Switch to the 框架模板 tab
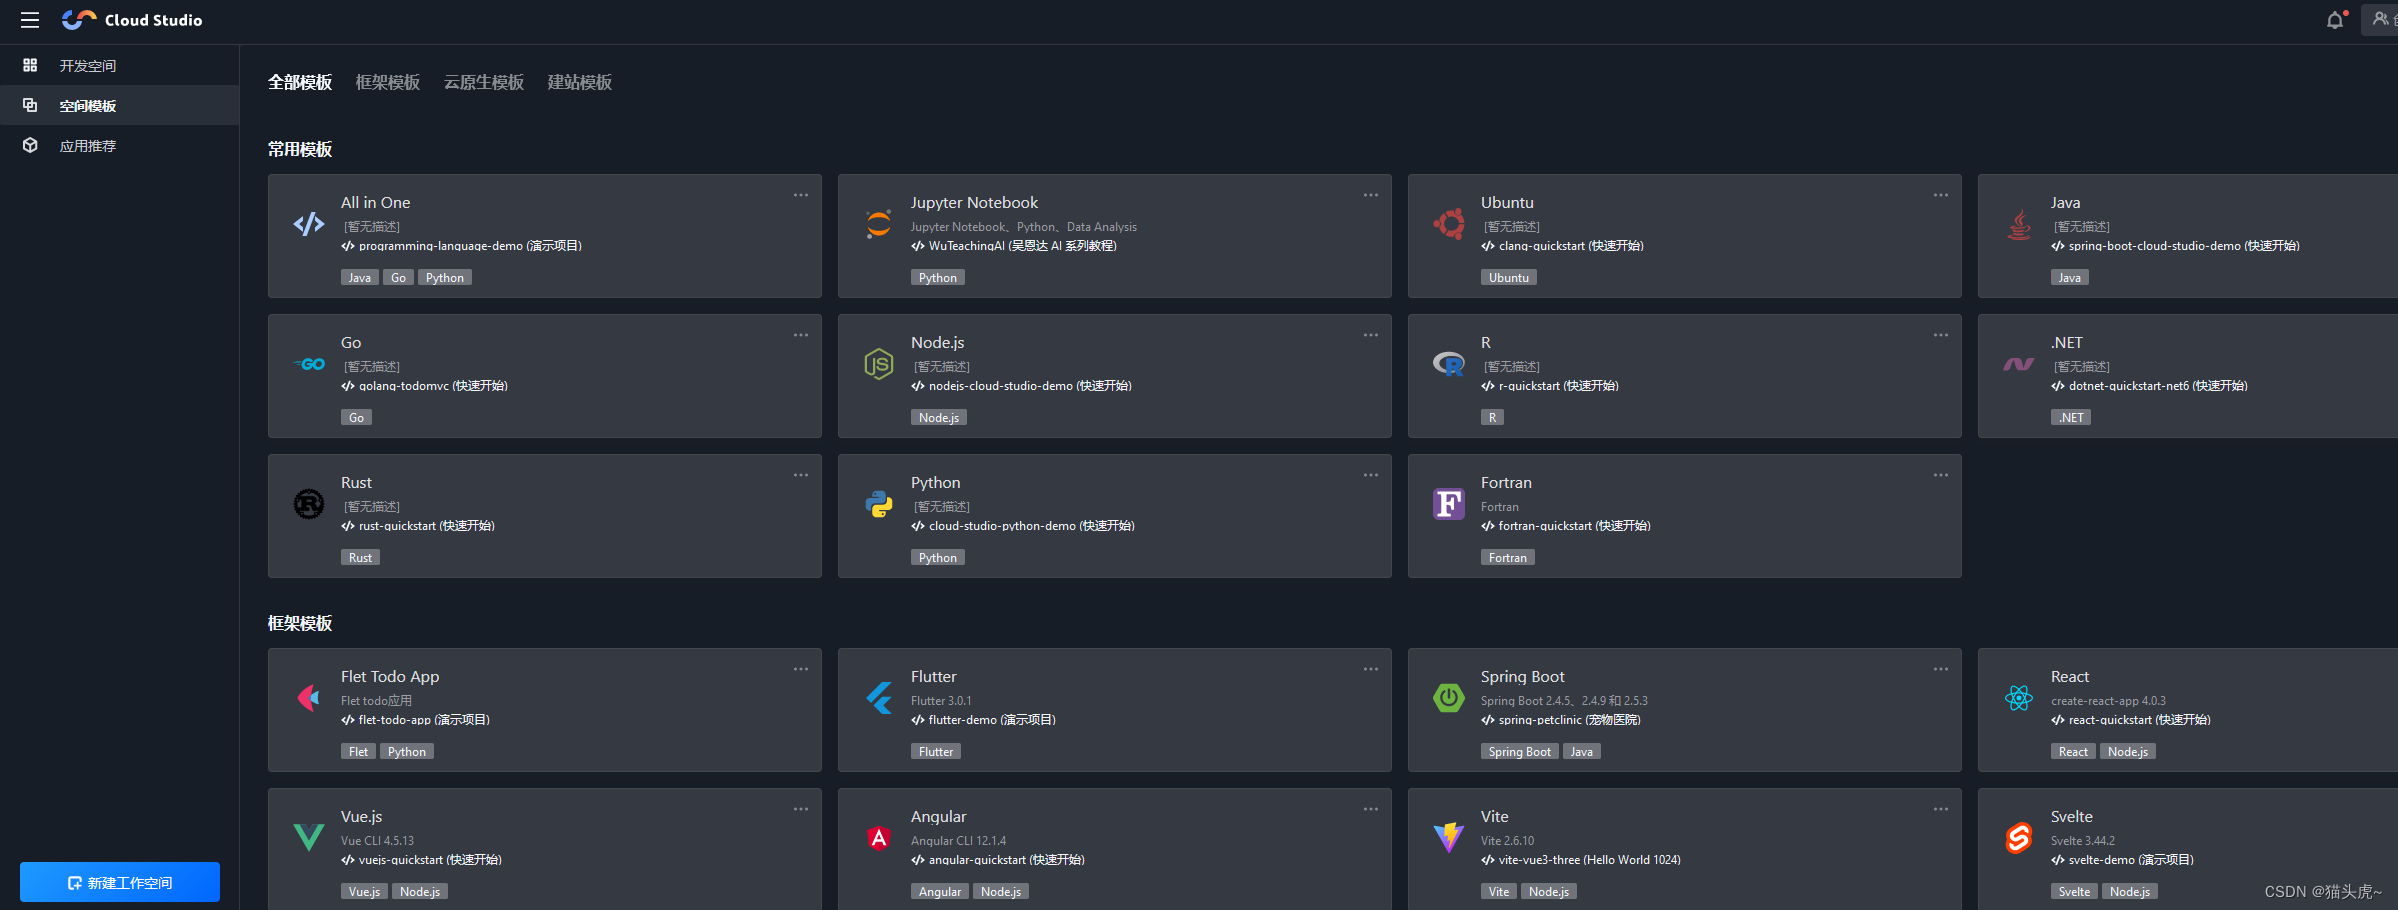The height and width of the screenshot is (910, 2398). click(388, 82)
